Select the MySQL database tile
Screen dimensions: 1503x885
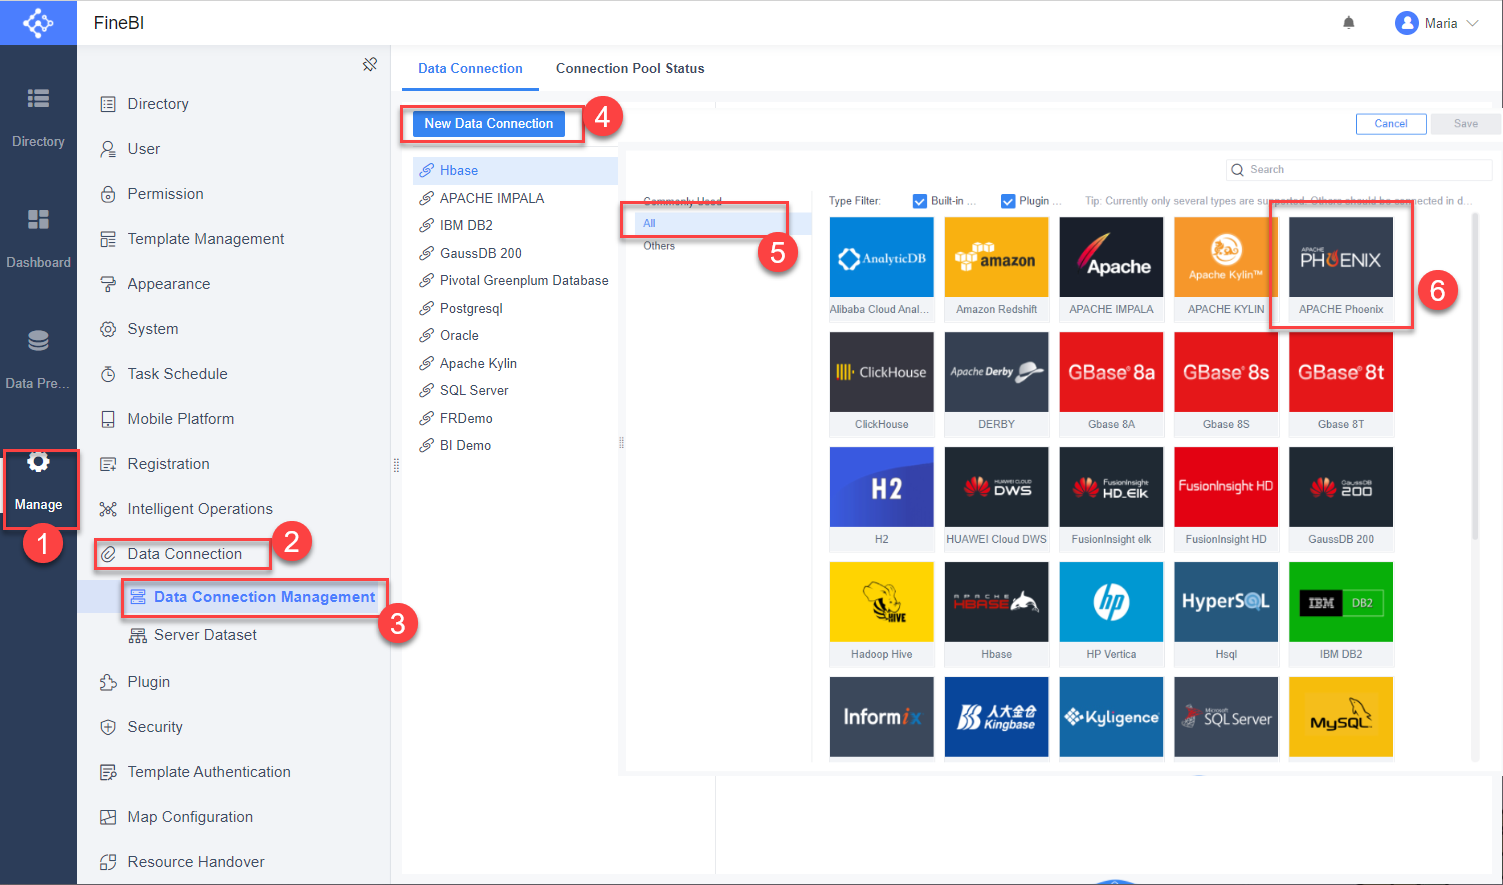[x=1341, y=717]
